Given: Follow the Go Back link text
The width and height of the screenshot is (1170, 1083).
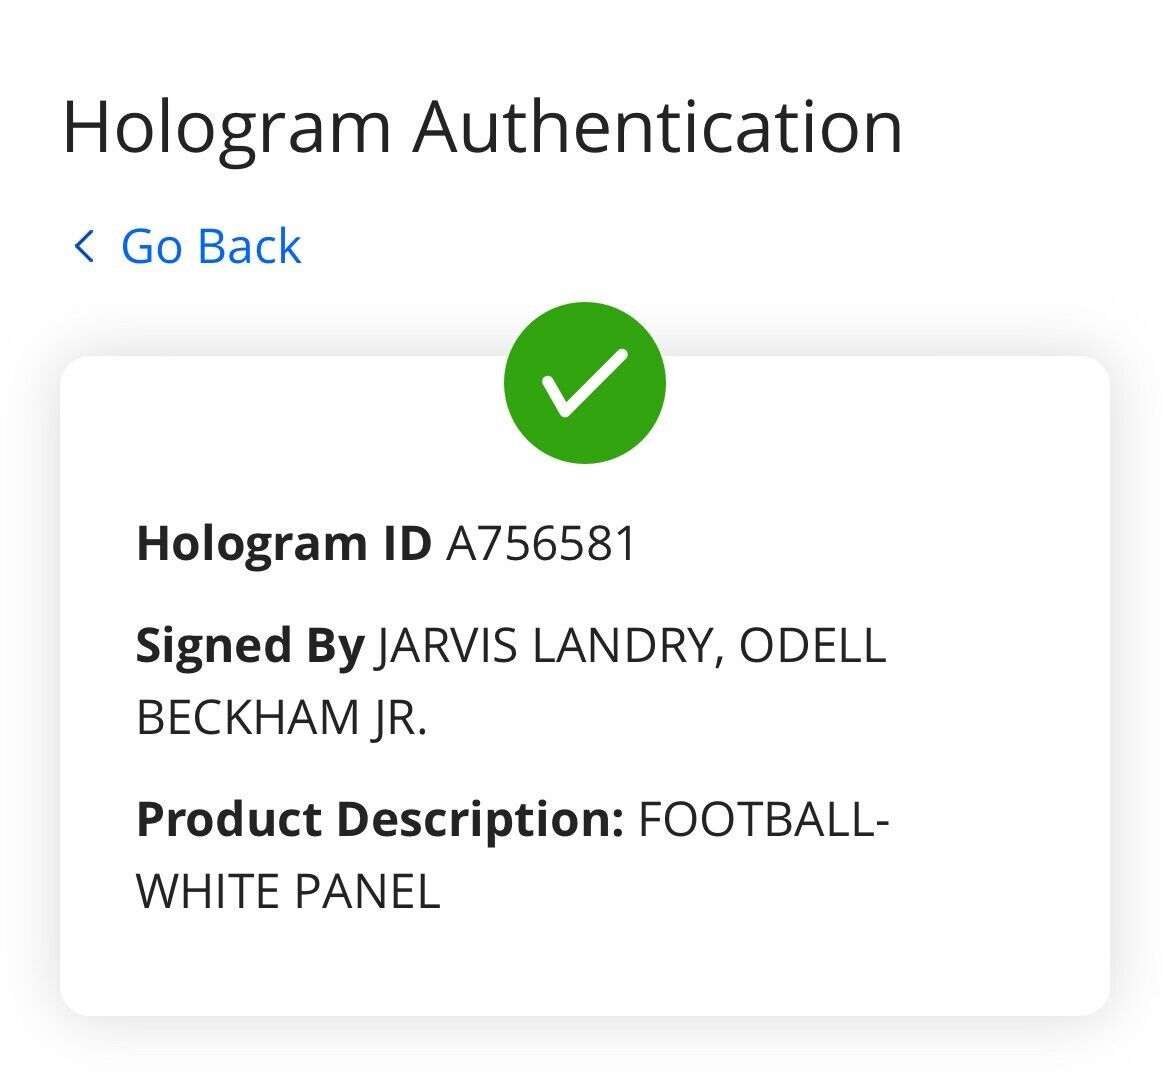Looking at the screenshot, I should click(x=211, y=246).
